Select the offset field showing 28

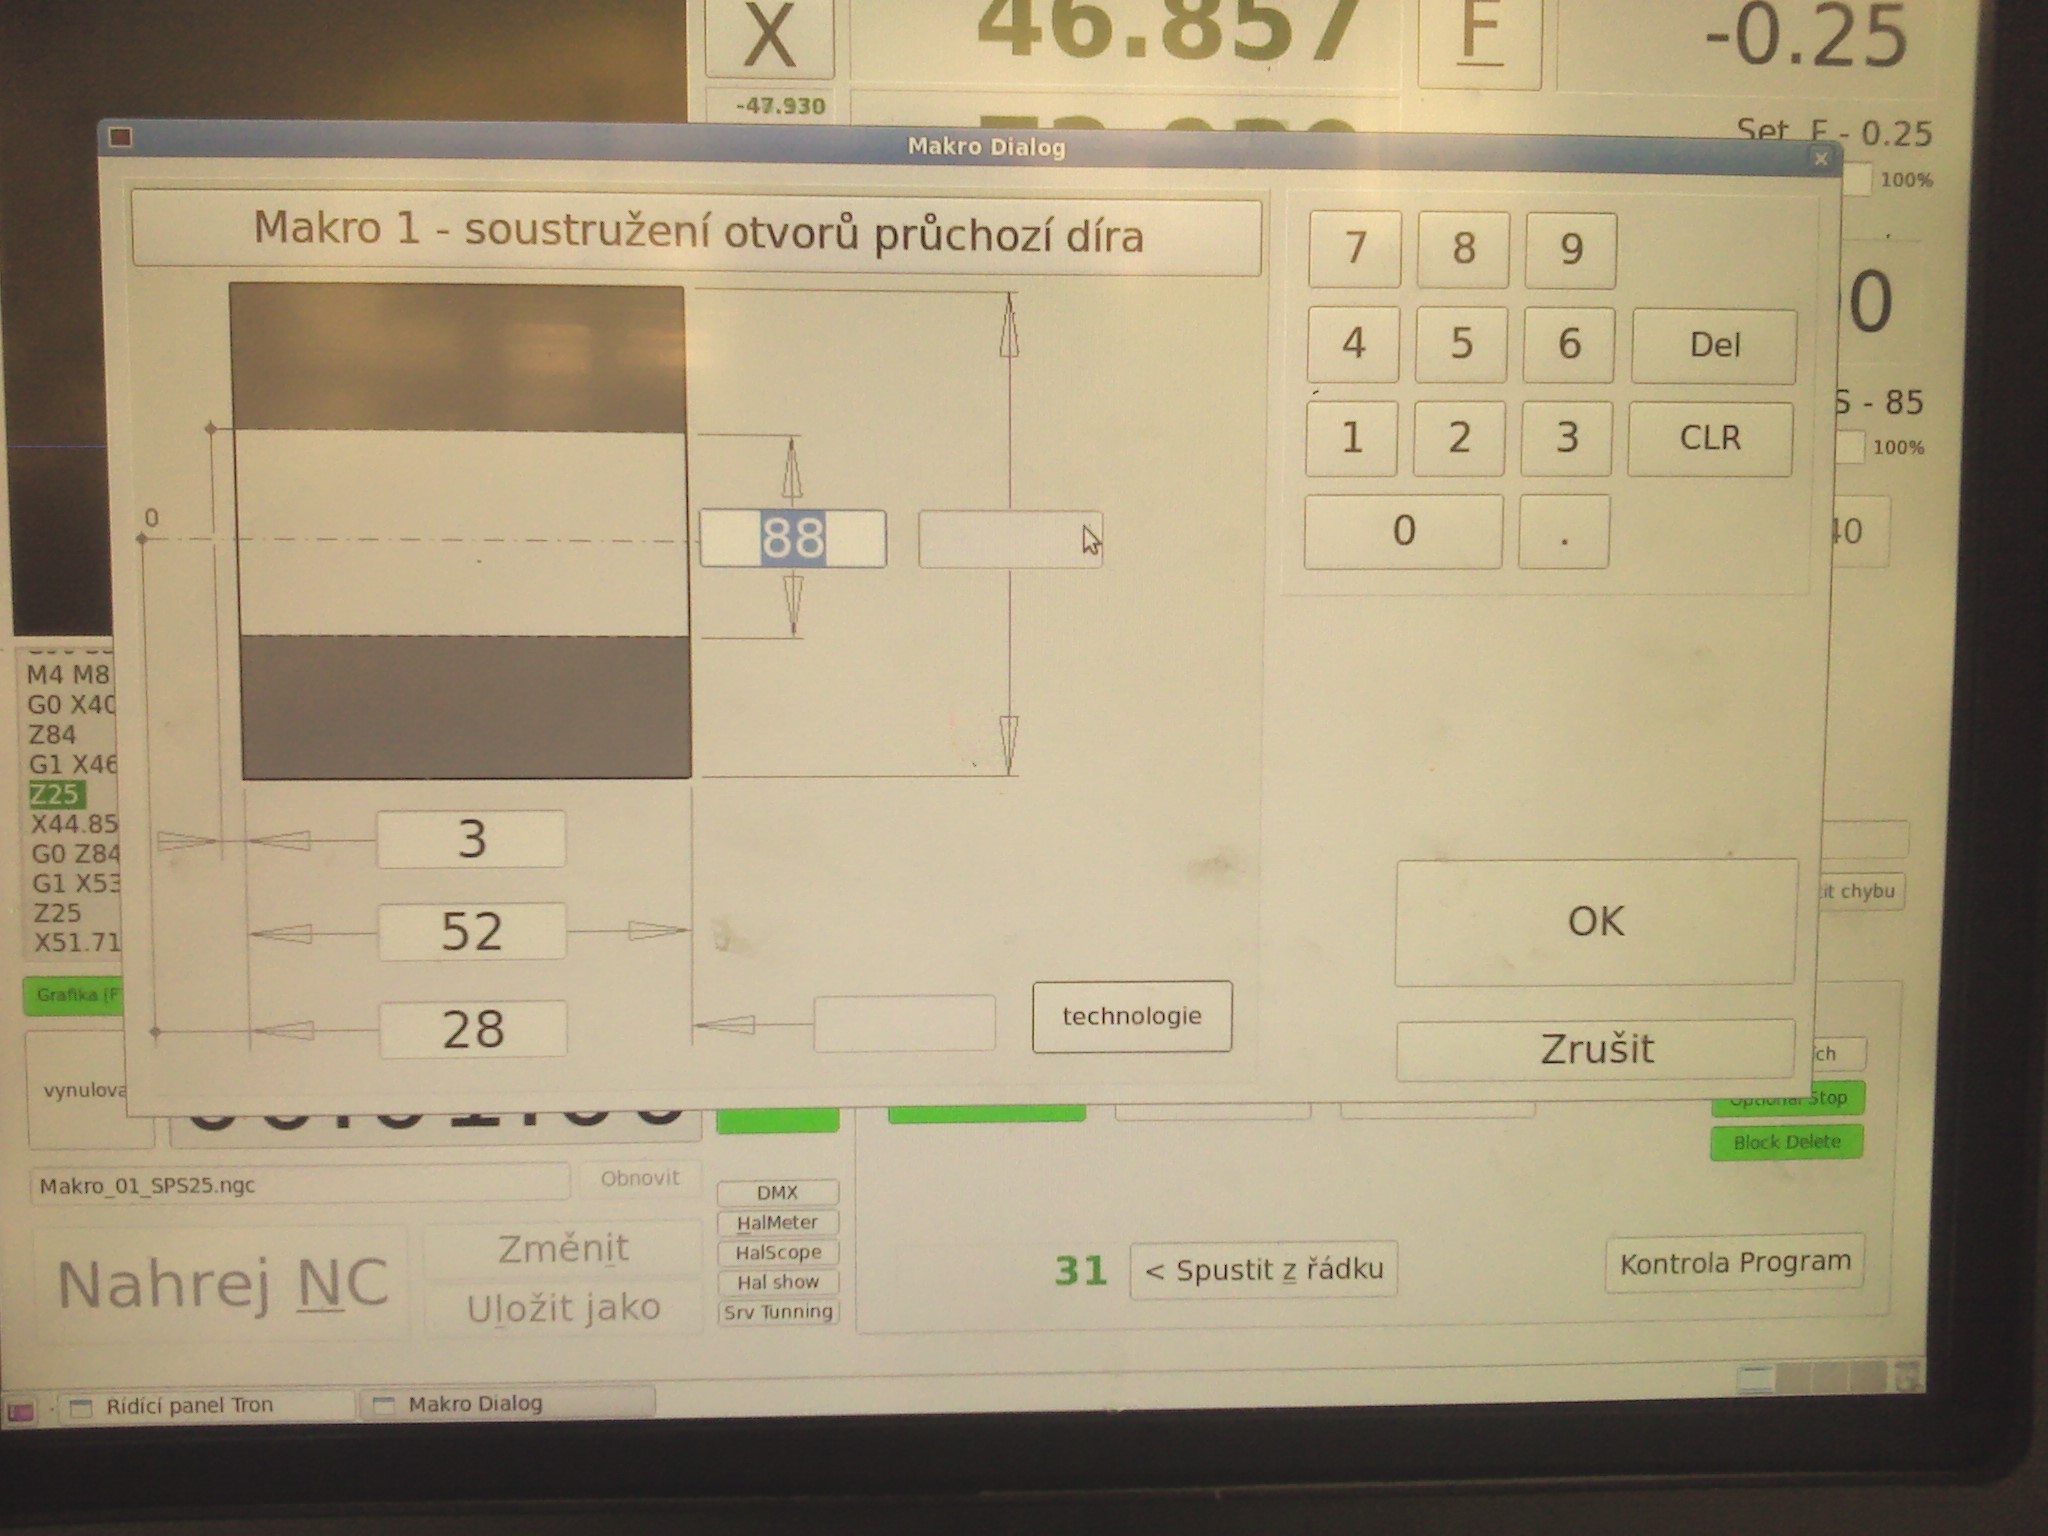[x=472, y=1029]
